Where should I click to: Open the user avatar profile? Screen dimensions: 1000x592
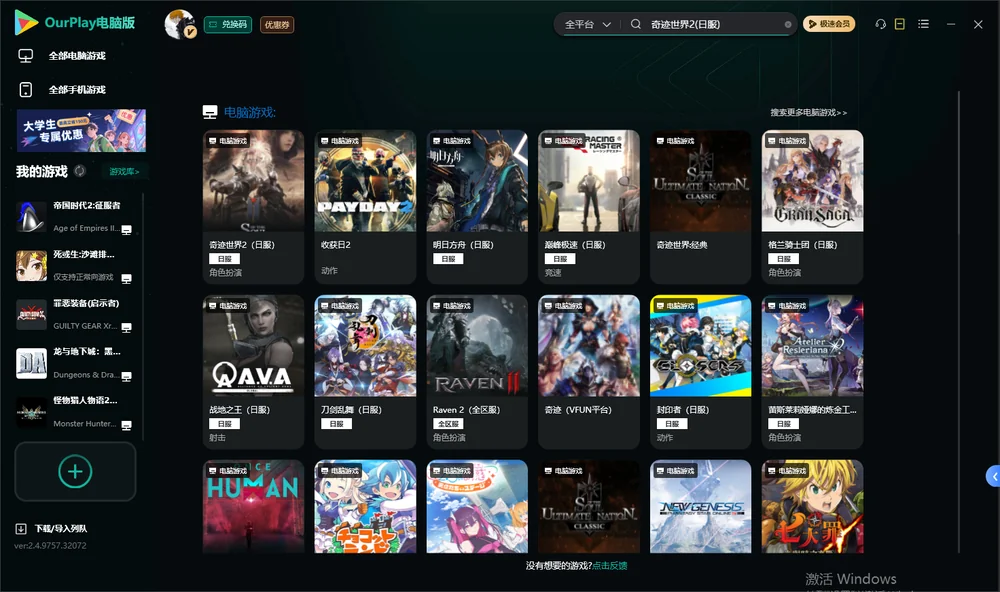click(x=180, y=24)
